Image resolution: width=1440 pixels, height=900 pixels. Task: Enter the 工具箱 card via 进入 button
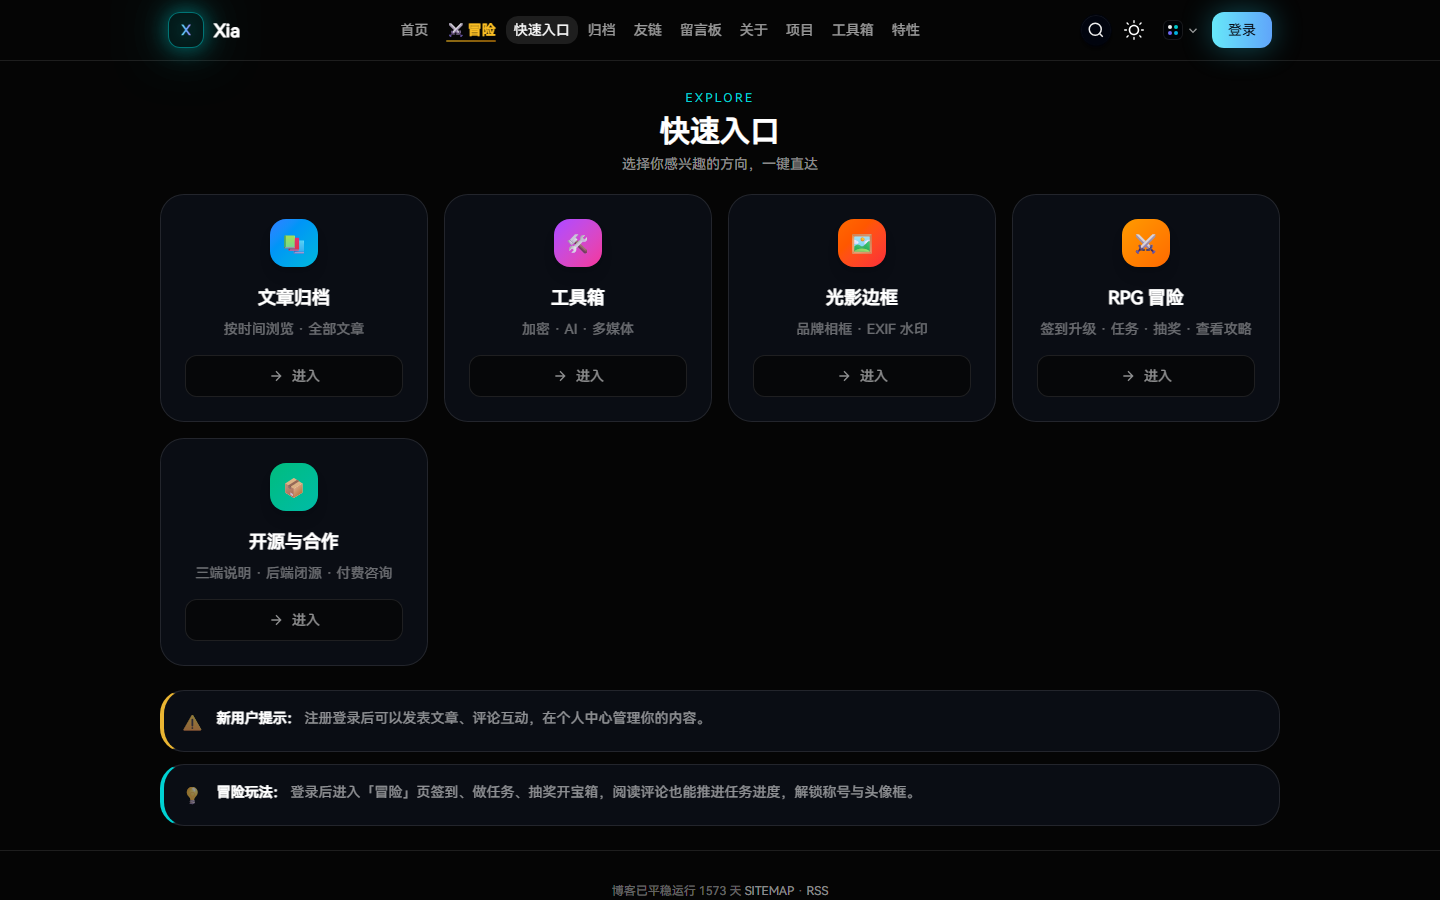click(x=578, y=376)
